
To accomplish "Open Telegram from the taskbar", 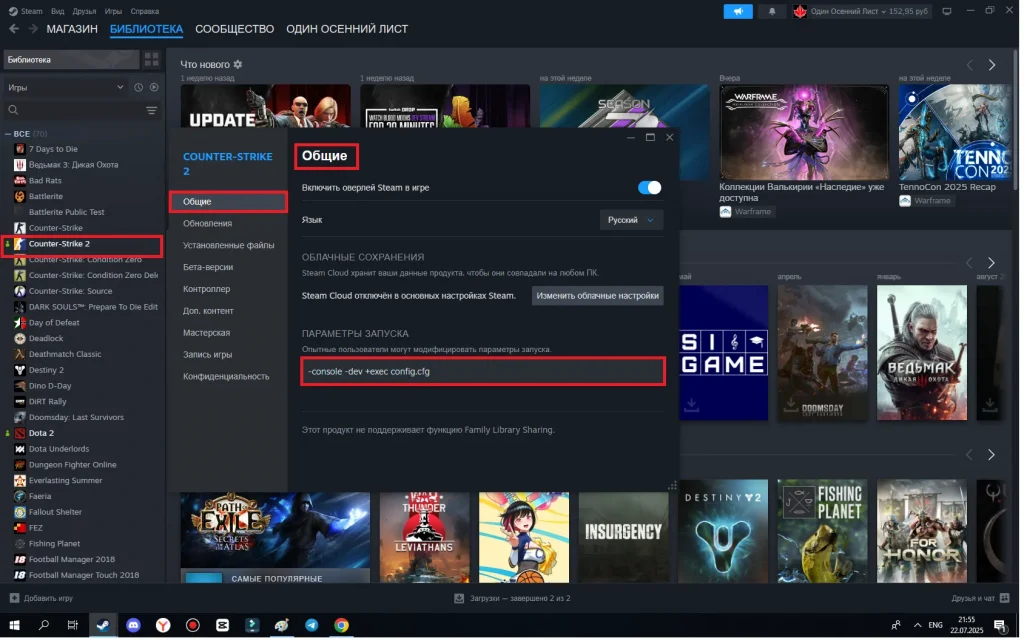I will point(312,625).
